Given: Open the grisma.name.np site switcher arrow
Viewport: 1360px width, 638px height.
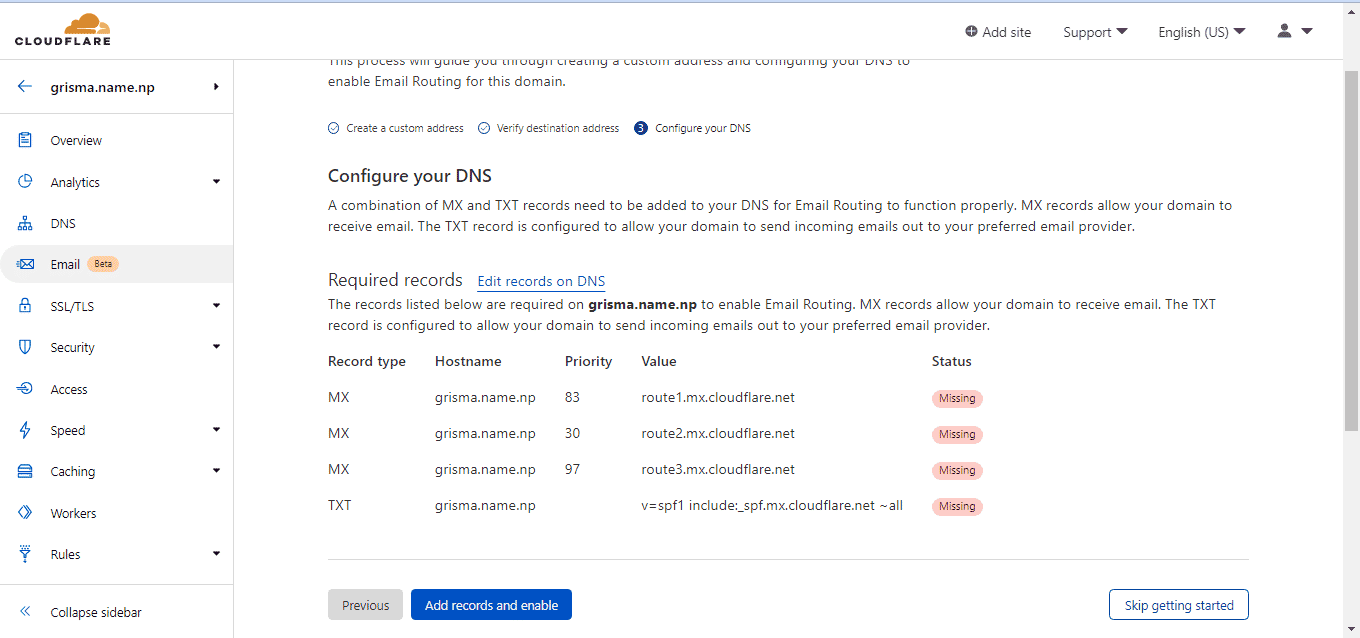Looking at the screenshot, I should coord(216,87).
